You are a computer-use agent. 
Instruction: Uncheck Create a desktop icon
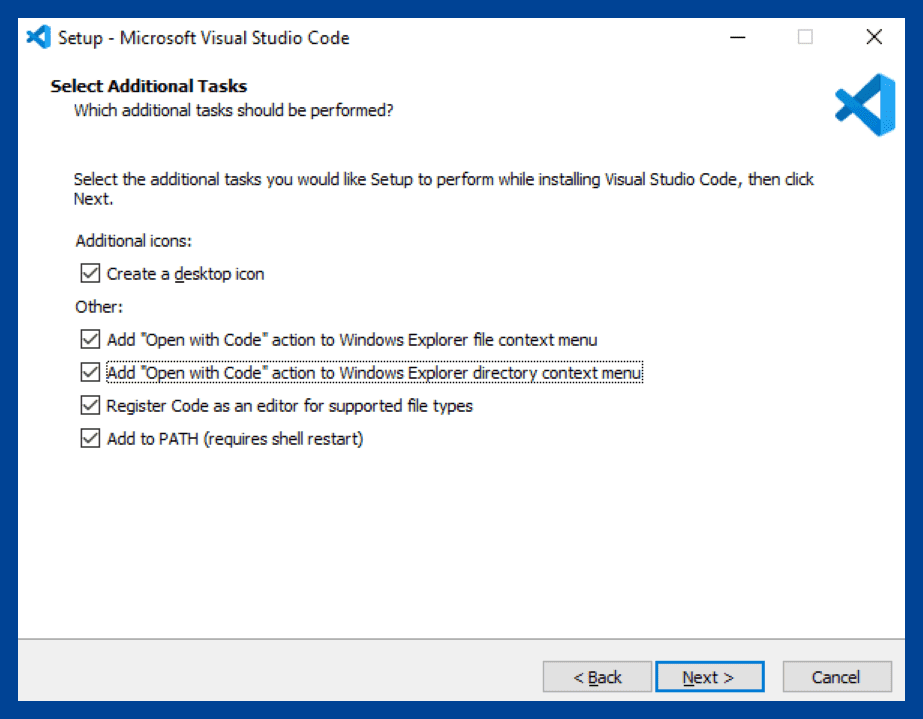(90, 273)
